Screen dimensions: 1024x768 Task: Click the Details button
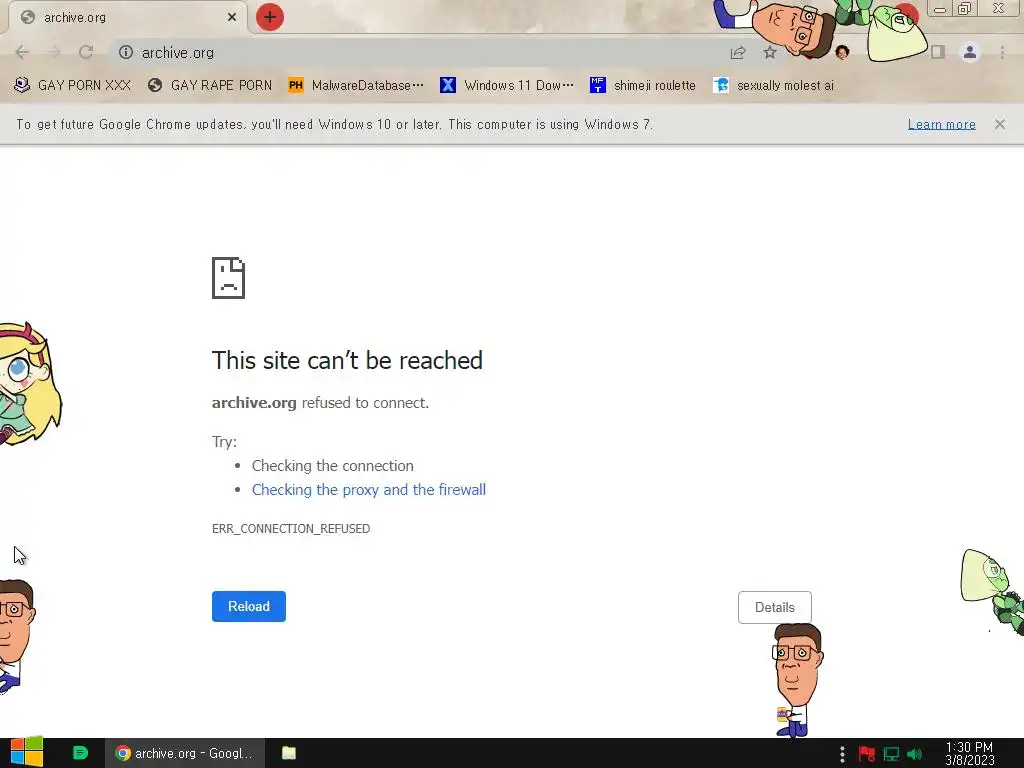point(775,607)
